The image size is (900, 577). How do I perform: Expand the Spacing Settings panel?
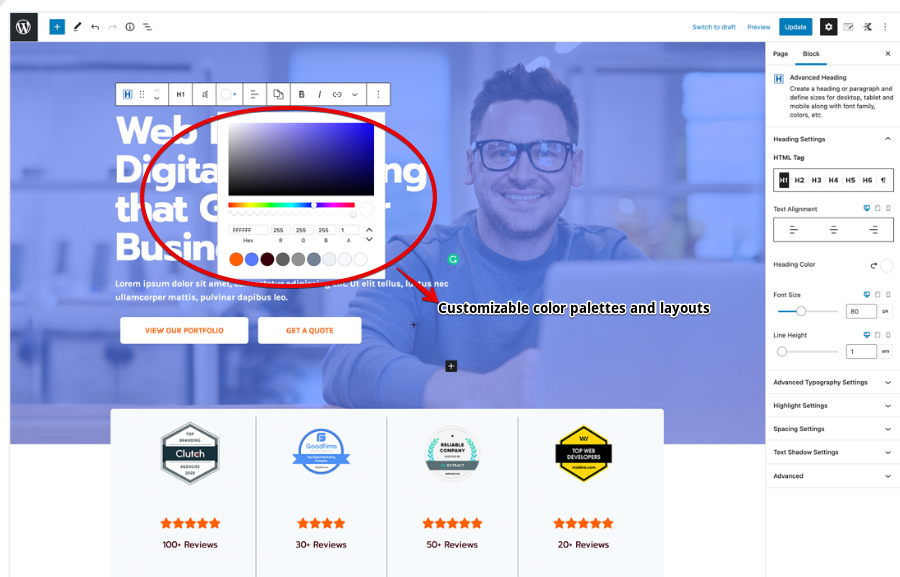coord(833,429)
